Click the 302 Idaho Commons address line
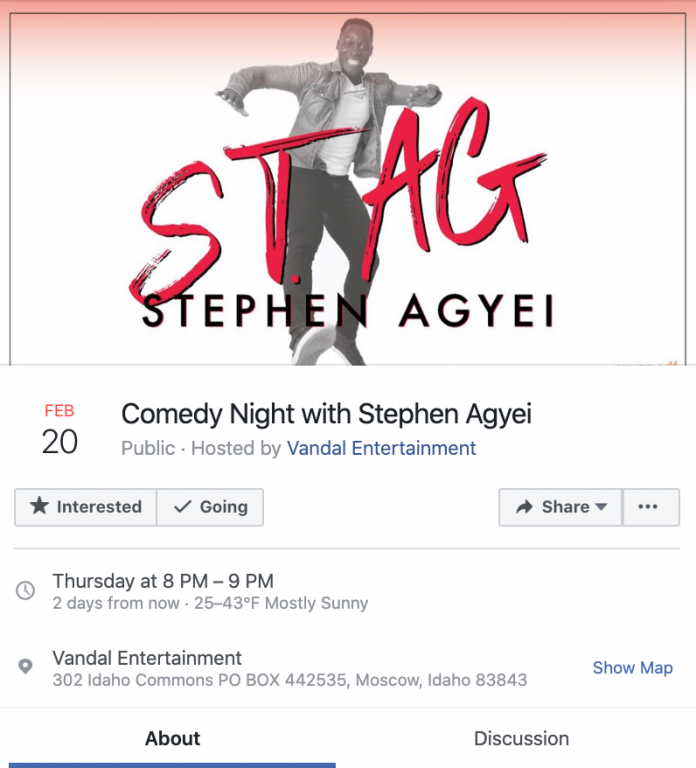This screenshot has height=768, width=696. [289, 681]
